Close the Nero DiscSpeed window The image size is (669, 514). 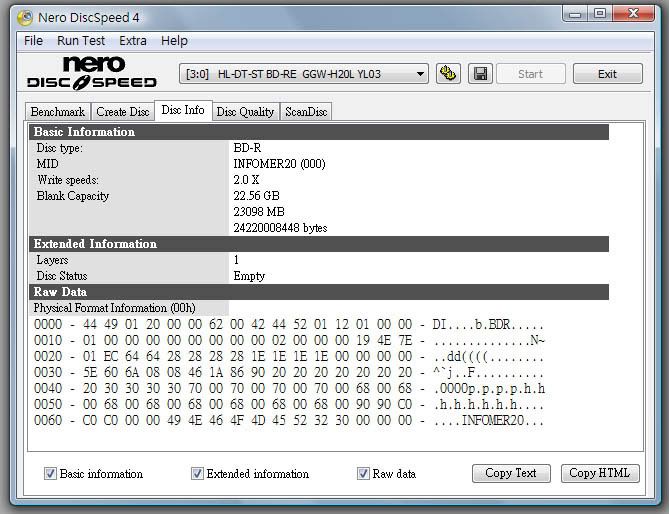(633, 14)
